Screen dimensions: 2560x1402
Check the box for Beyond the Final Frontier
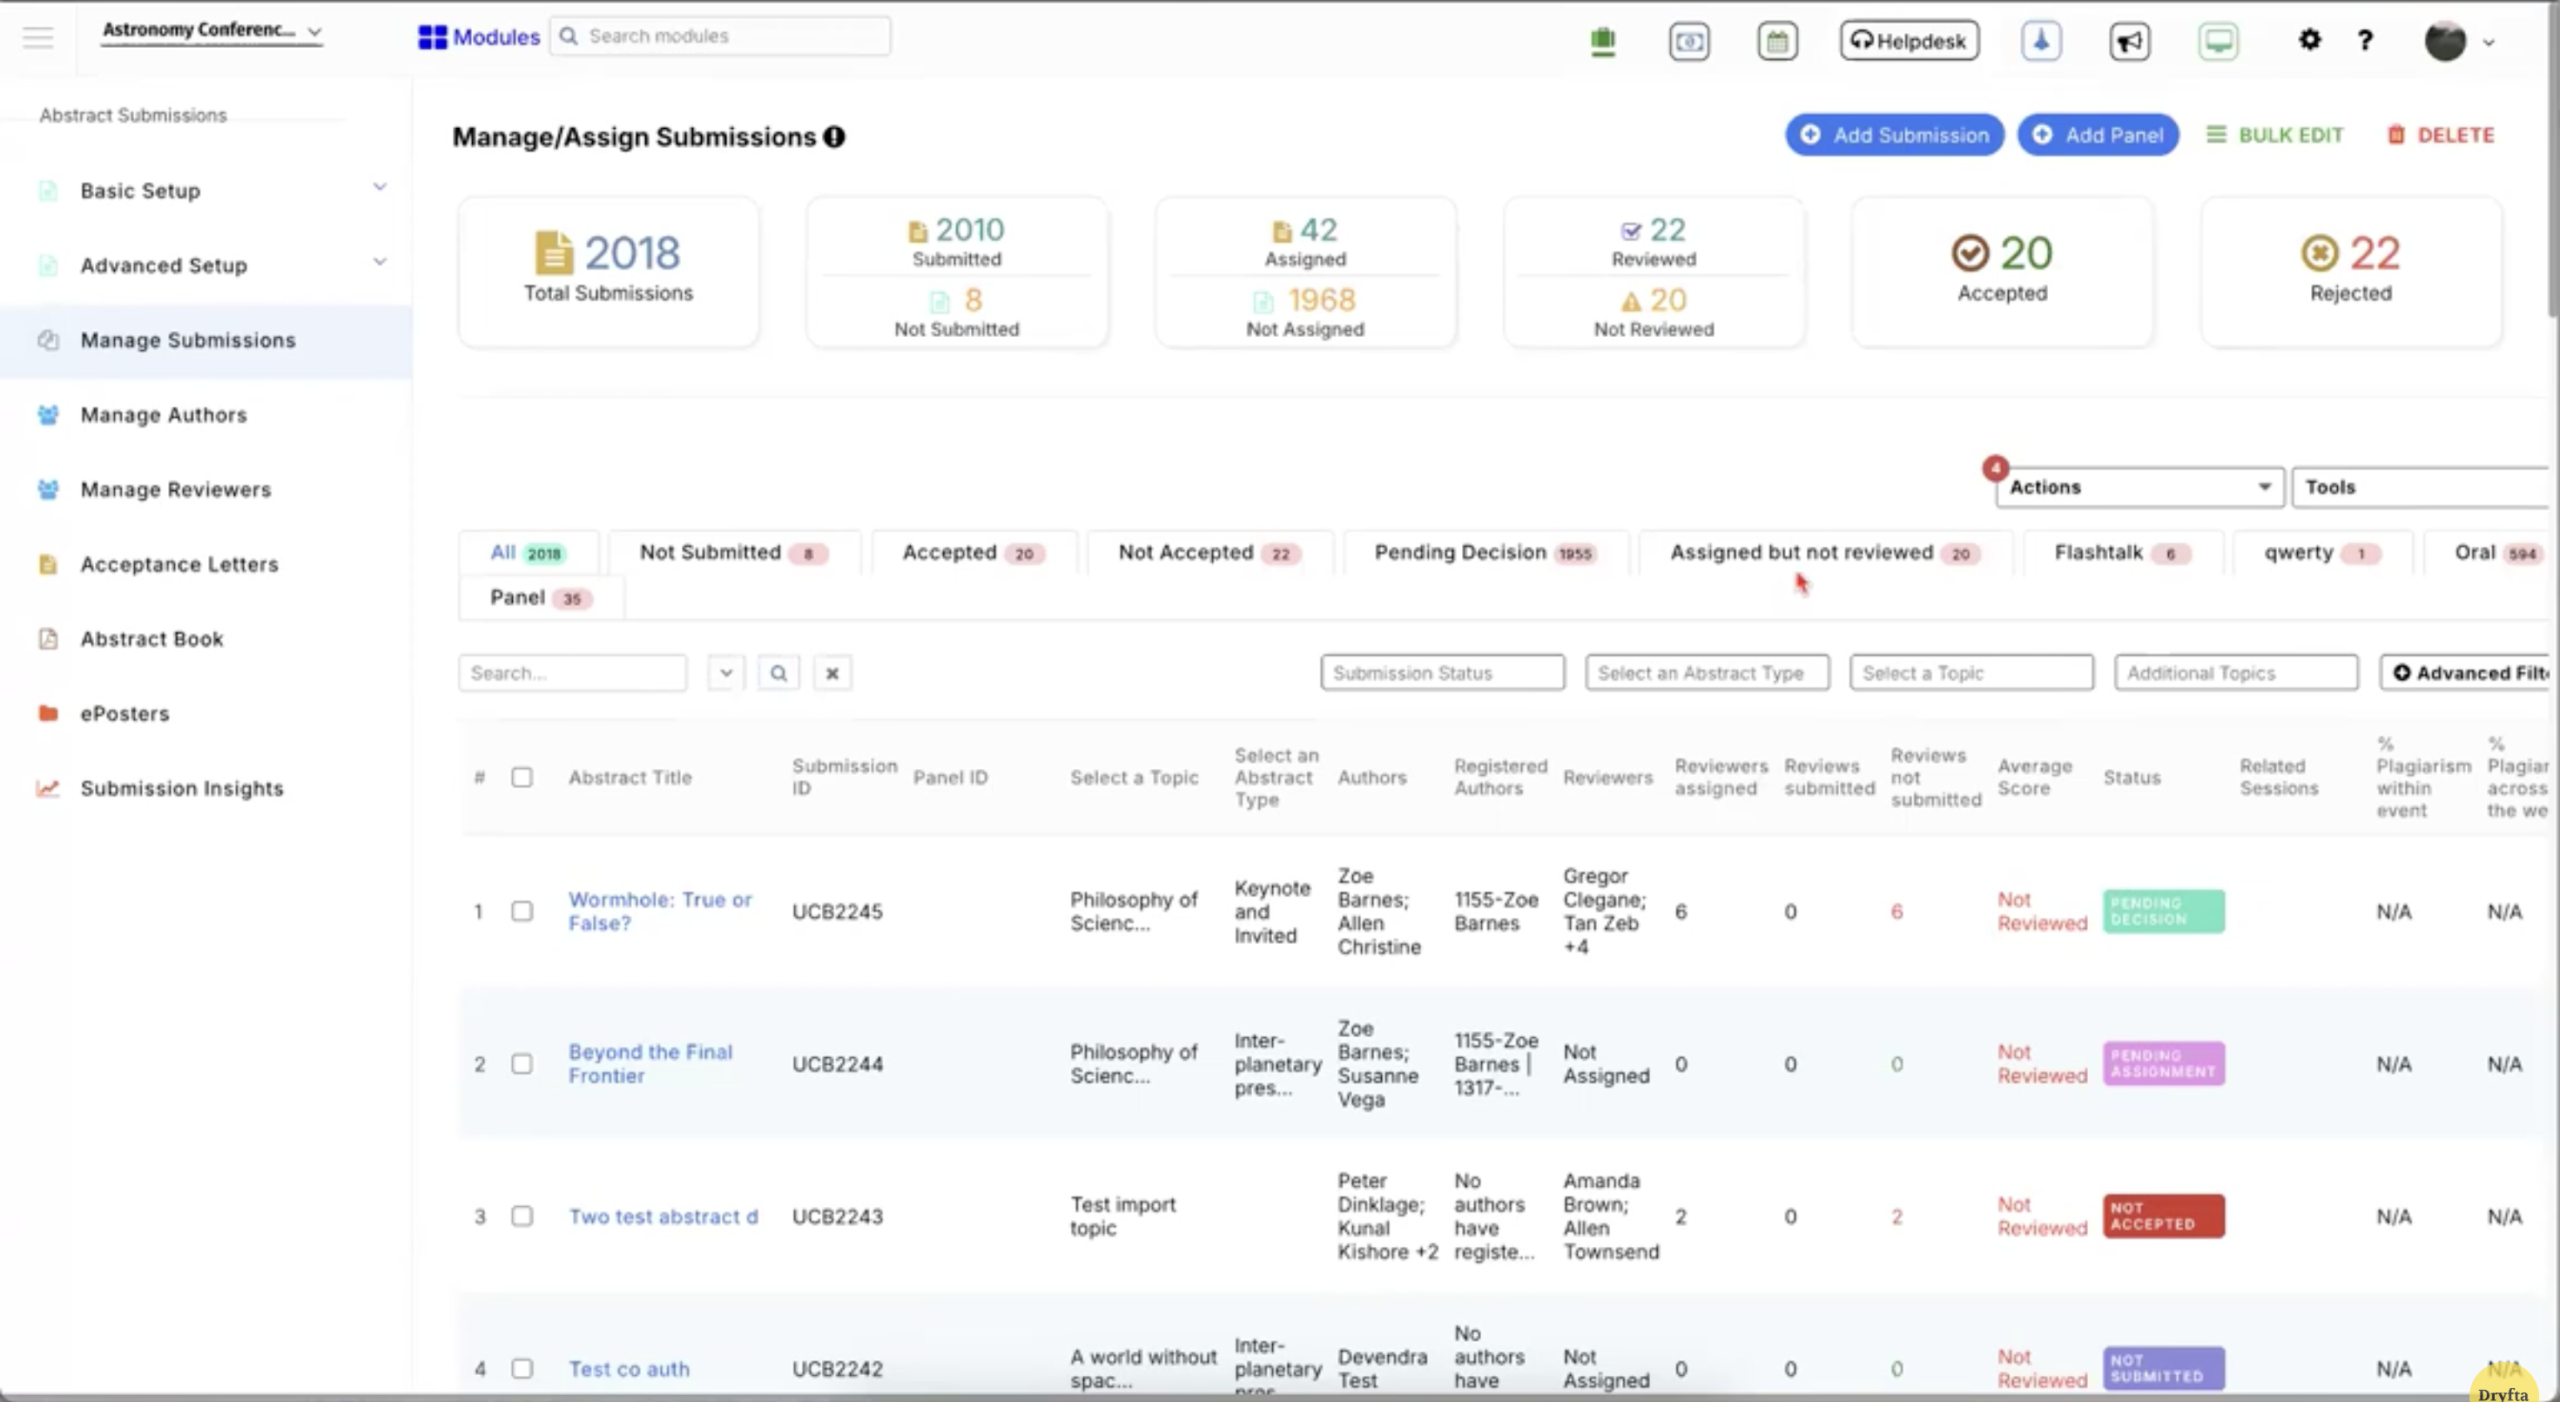pos(522,1063)
